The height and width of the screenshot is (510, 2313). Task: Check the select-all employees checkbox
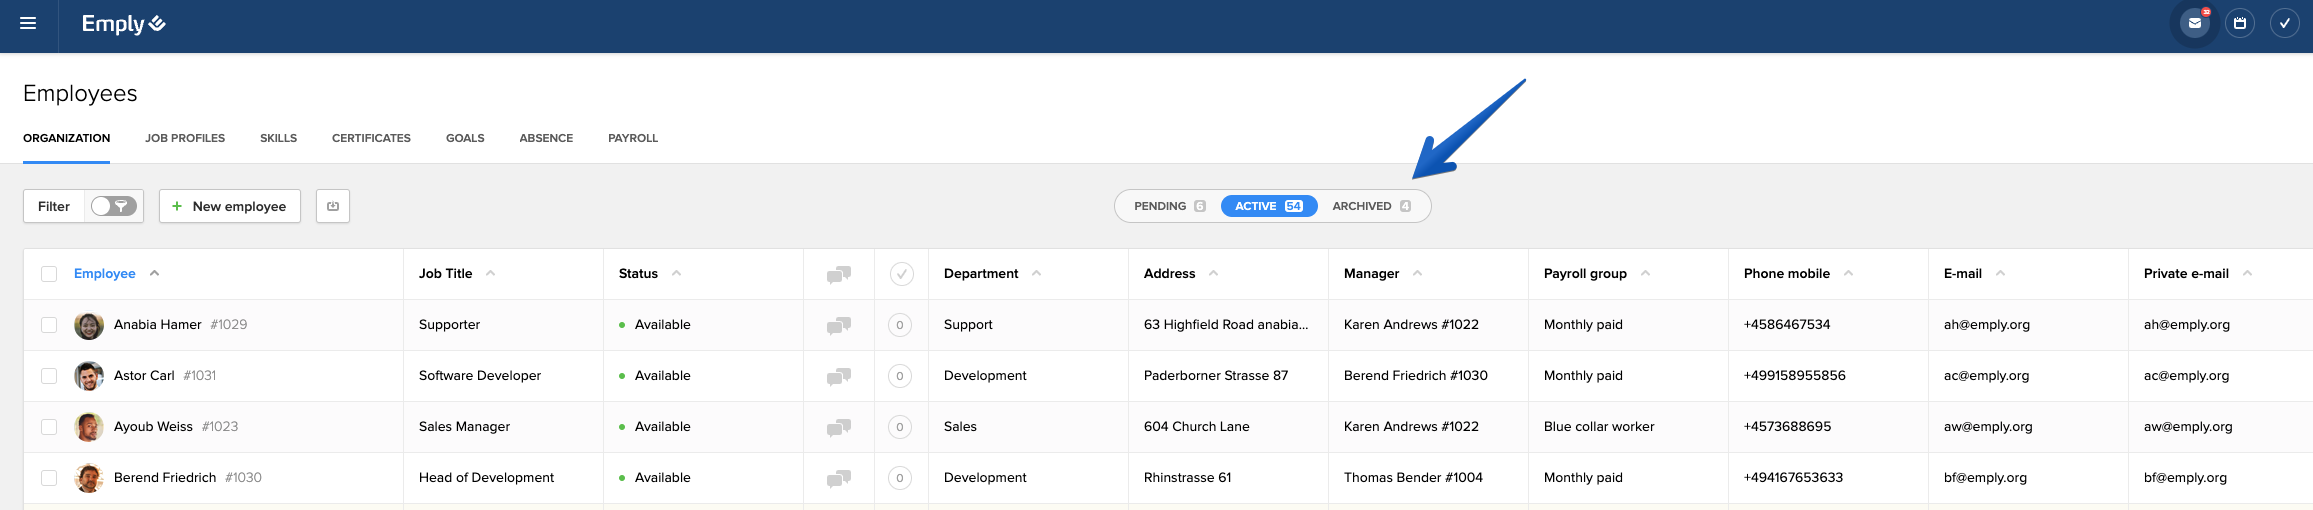click(x=49, y=274)
